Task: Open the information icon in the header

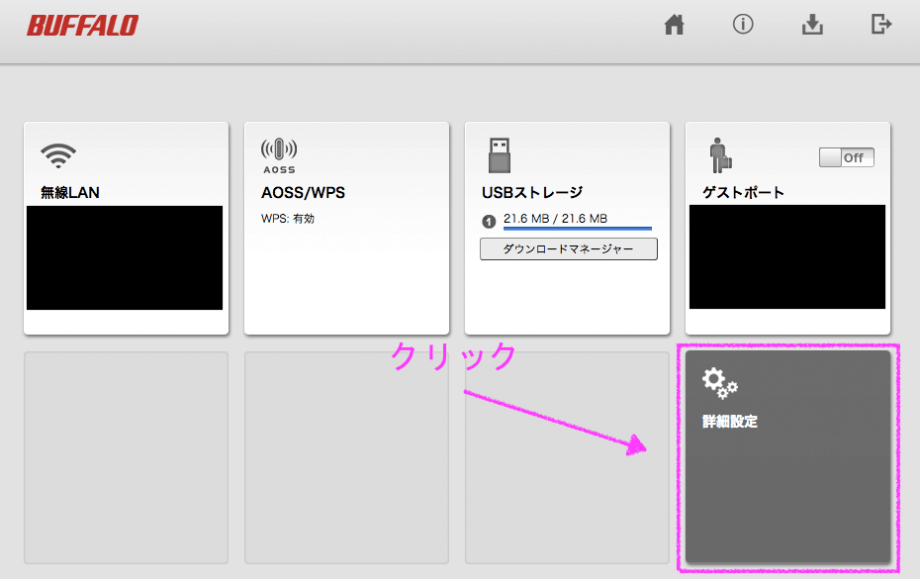Action: (743, 26)
